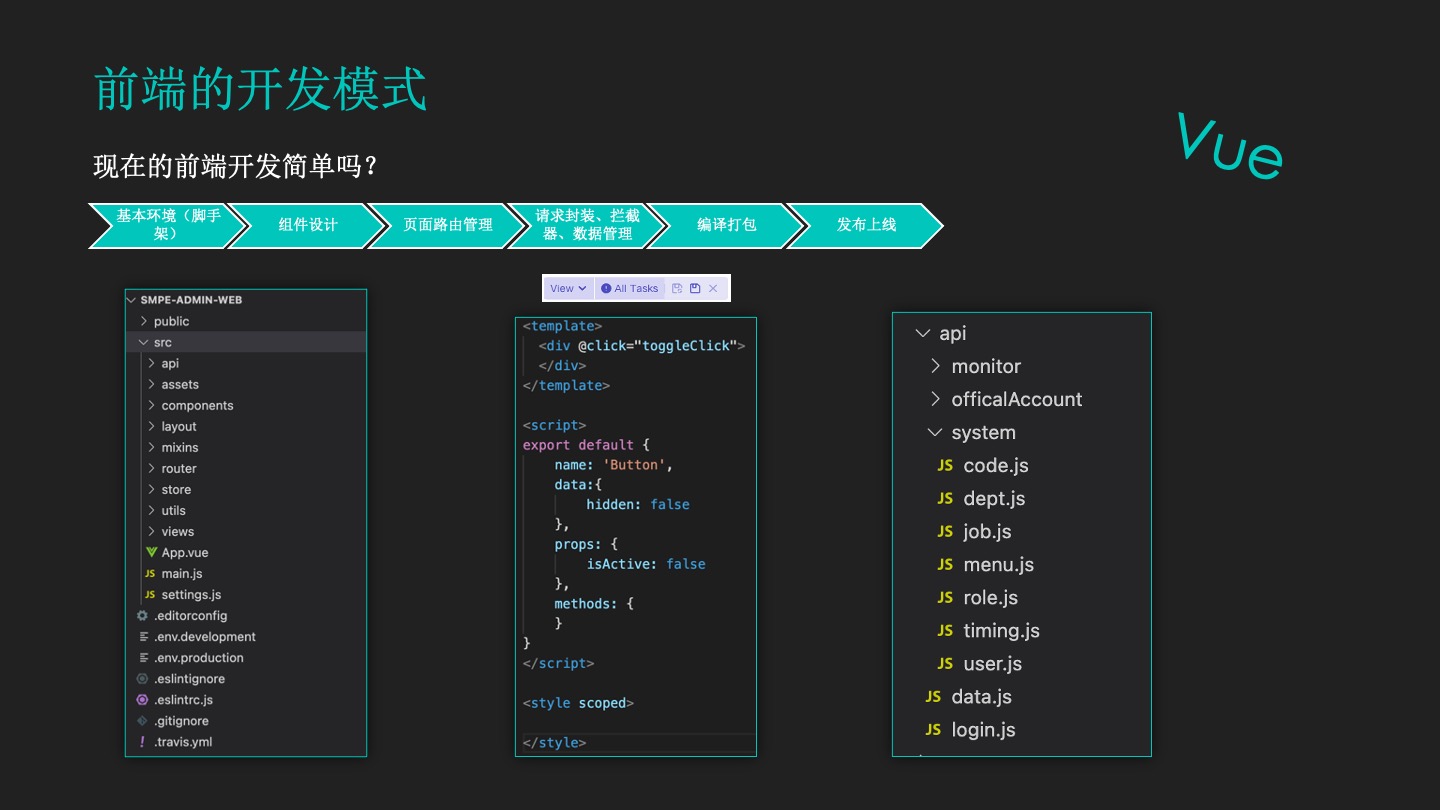Click the closing </script> tag line
1440x810 pixels.
coord(558,663)
